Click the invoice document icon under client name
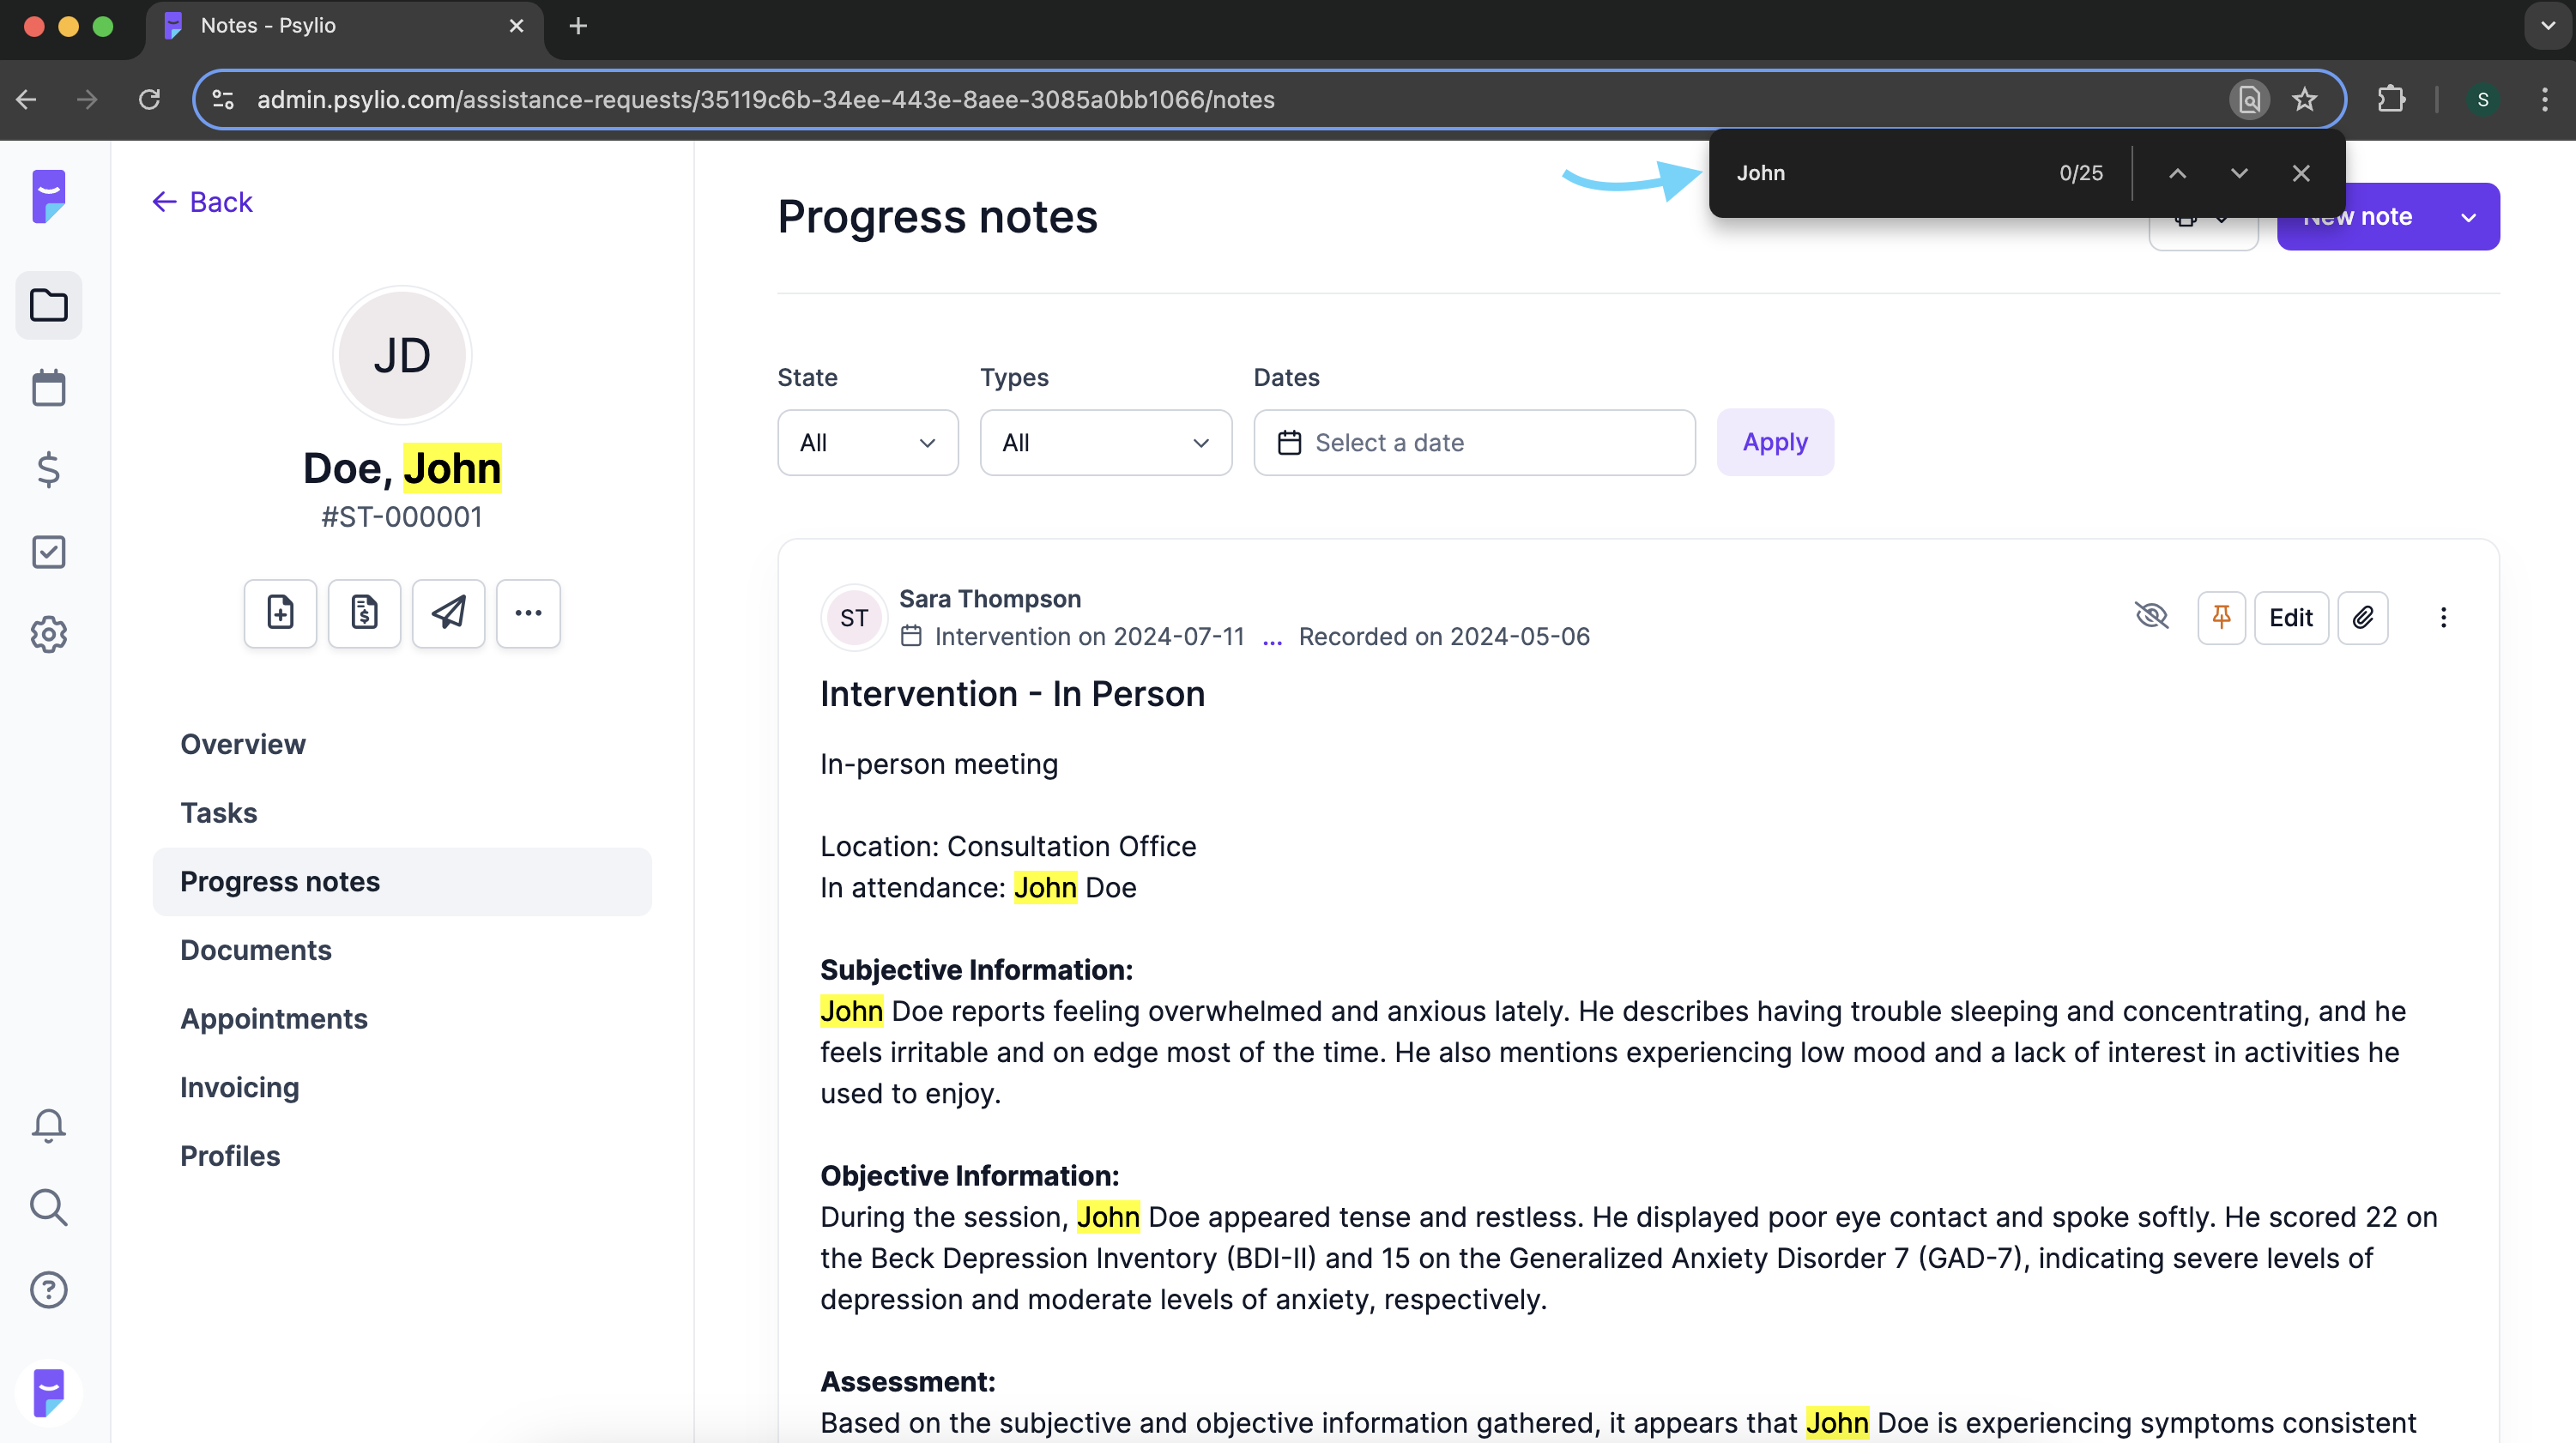The height and width of the screenshot is (1443, 2576). point(364,613)
